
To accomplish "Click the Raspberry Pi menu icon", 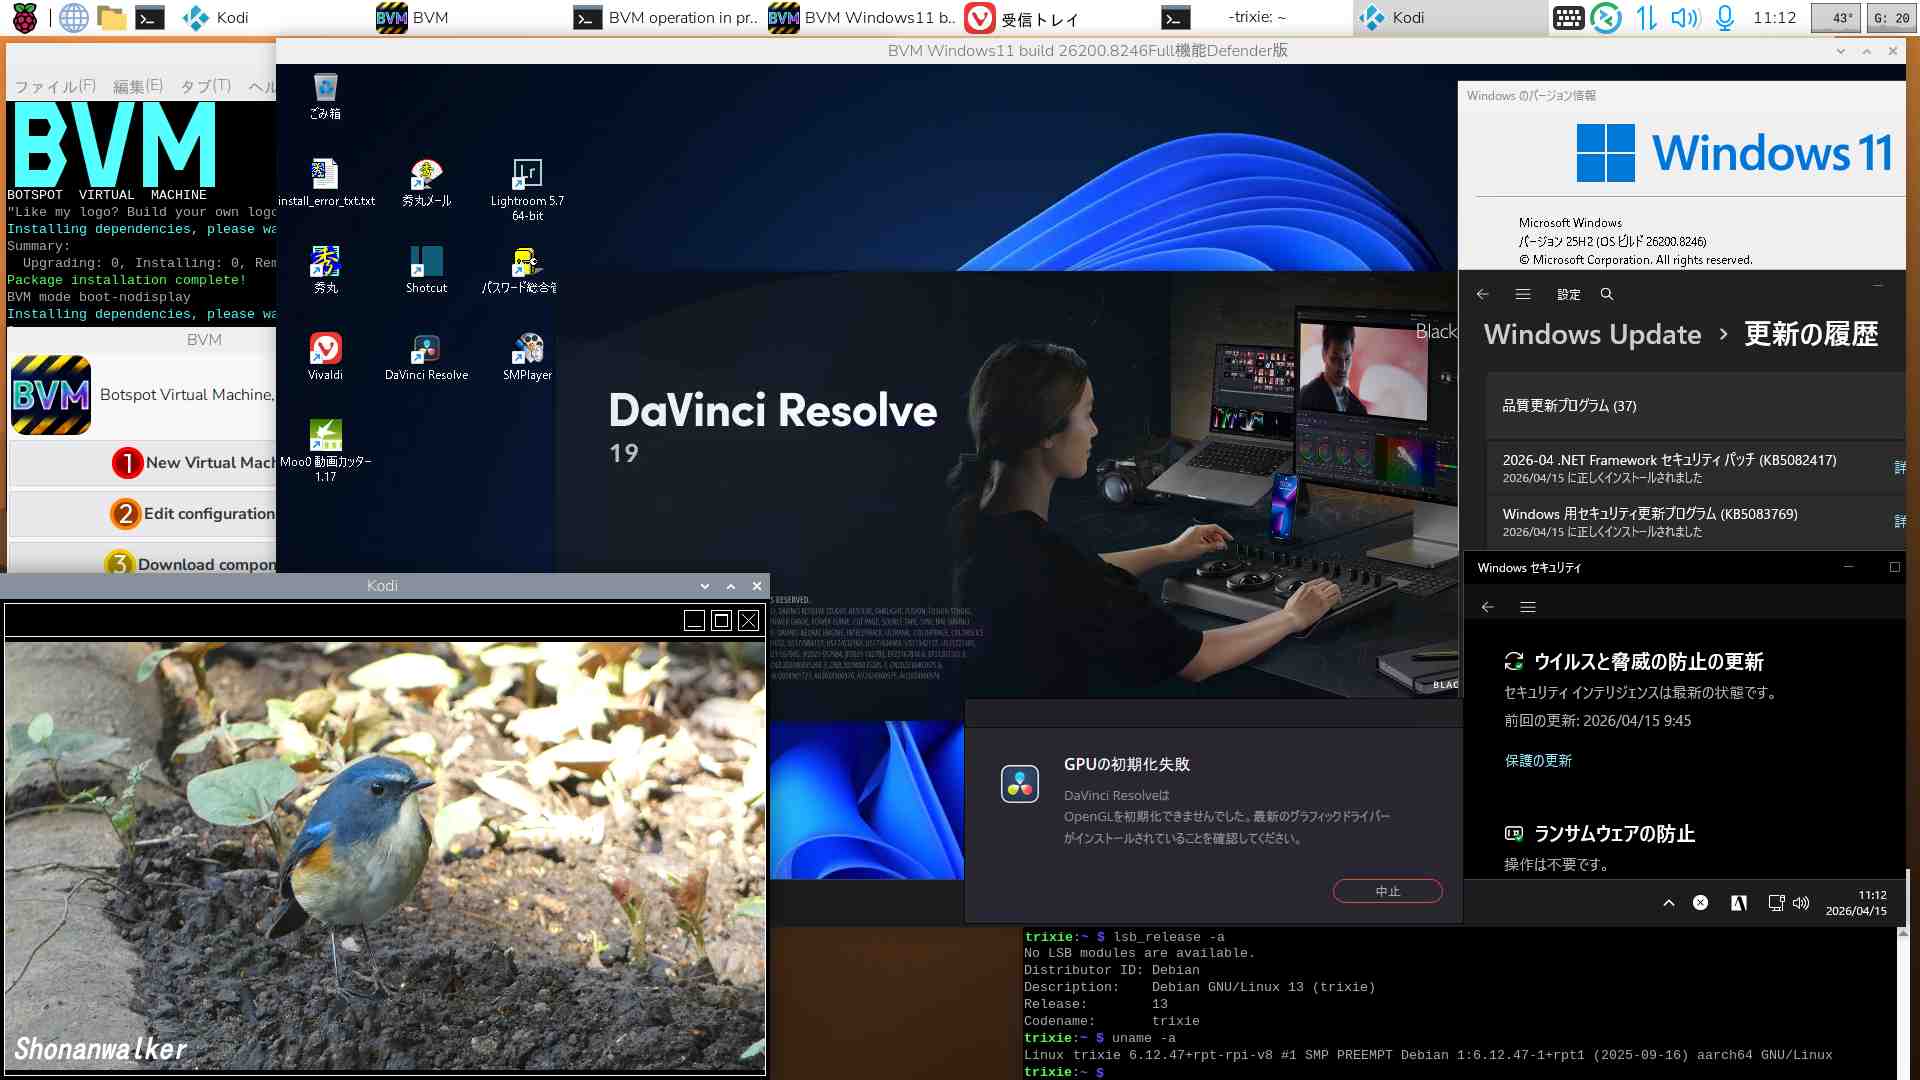I will pos(24,17).
